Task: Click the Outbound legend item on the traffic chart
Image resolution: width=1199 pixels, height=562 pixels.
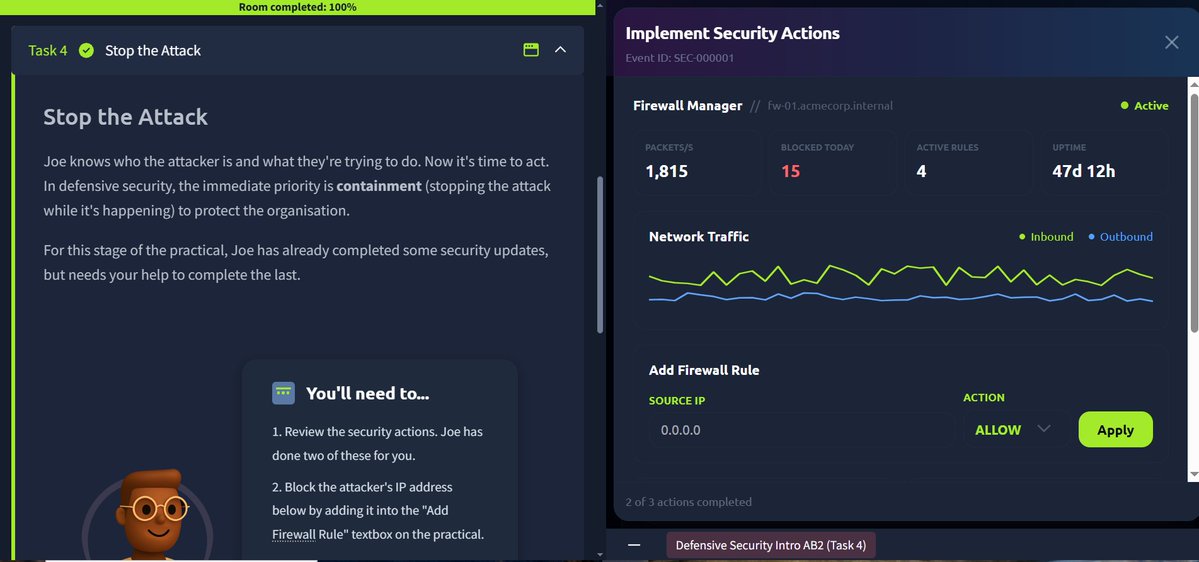Action: pos(1120,237)
